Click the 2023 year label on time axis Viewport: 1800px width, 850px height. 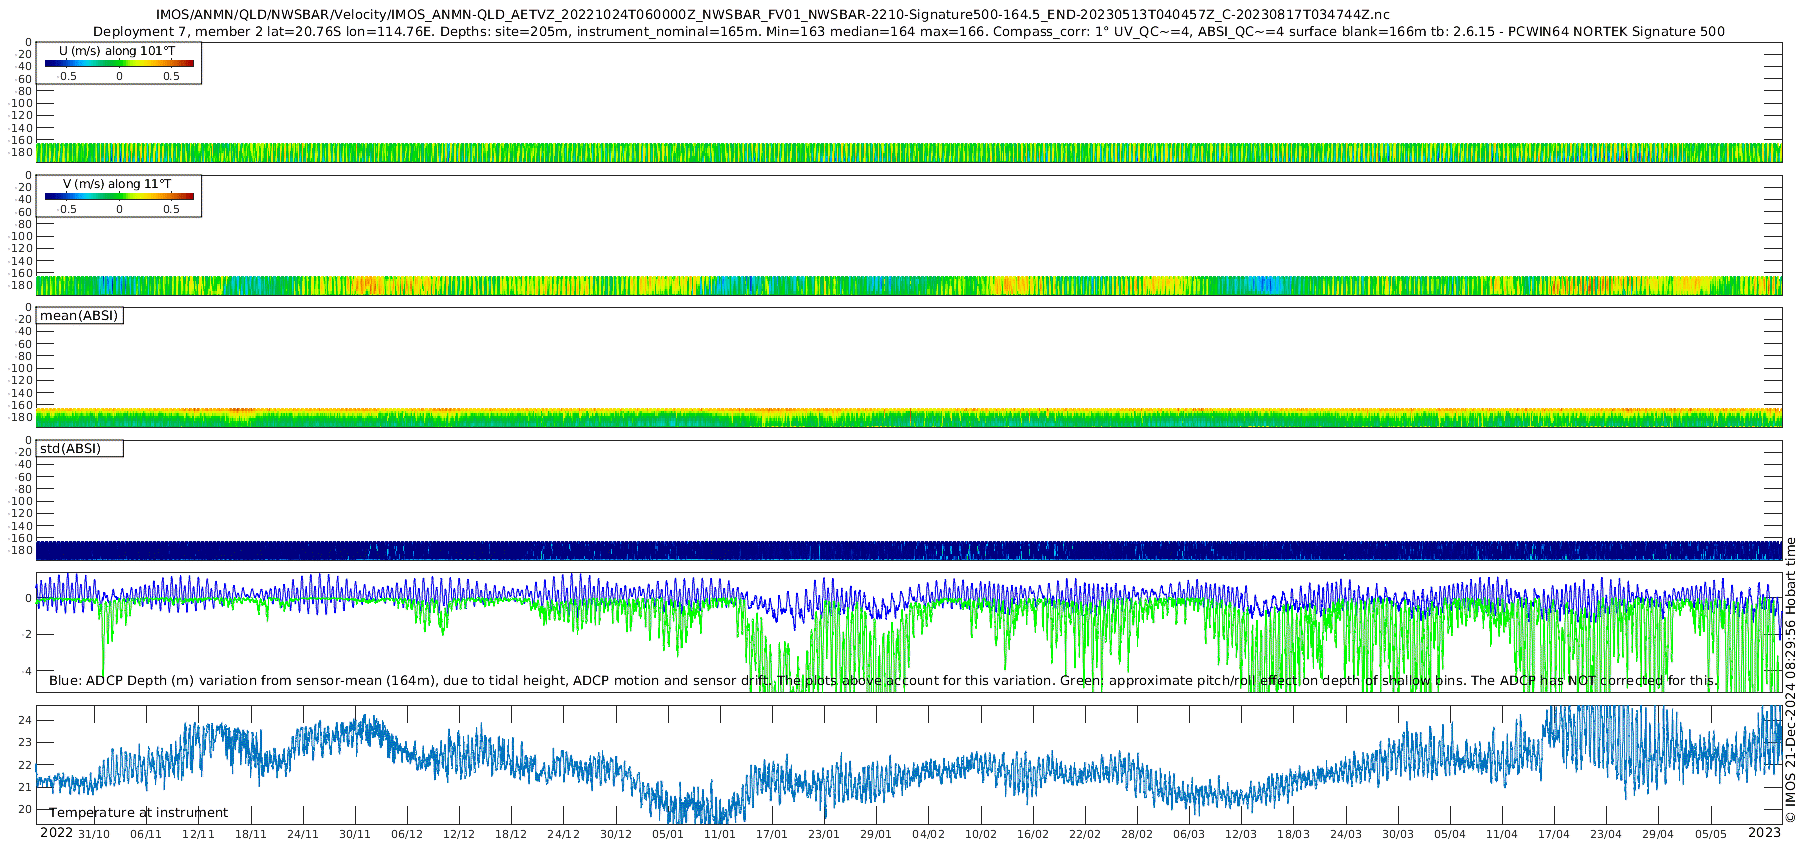(1764, 833)
